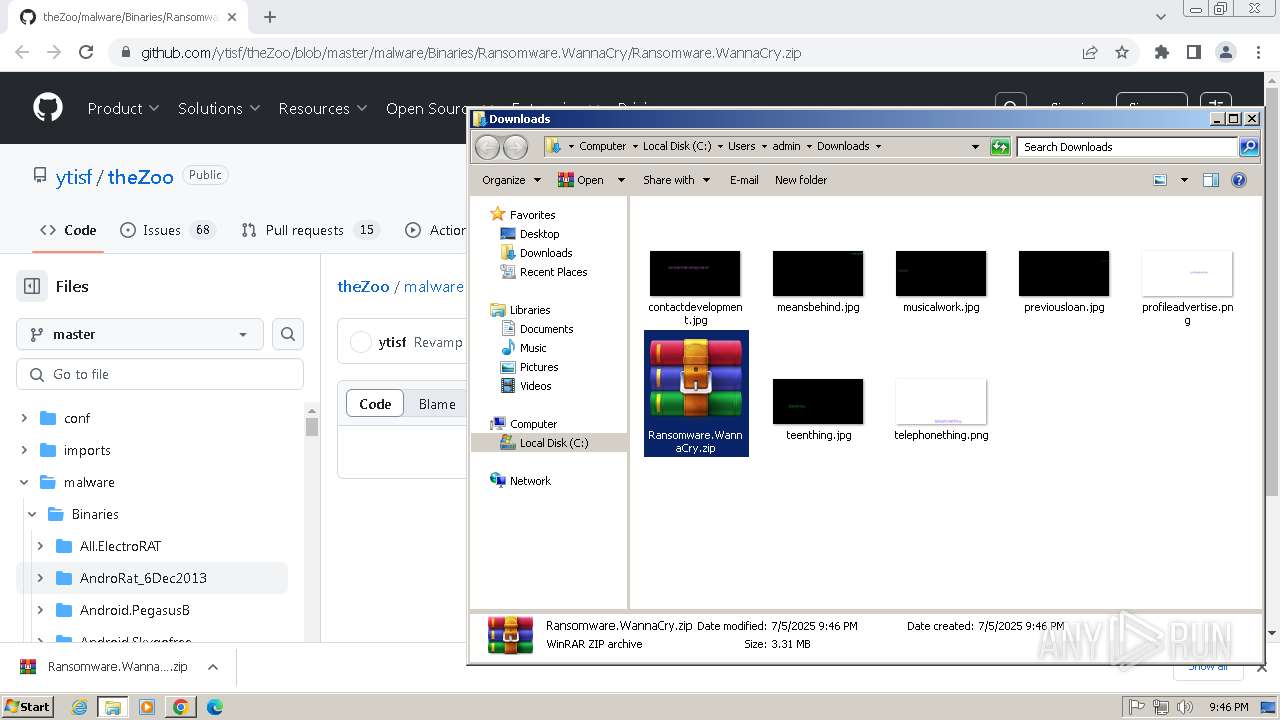Change view icon in Explorer toolbar
1280x720 pixels.
[x=1160, y=180]
